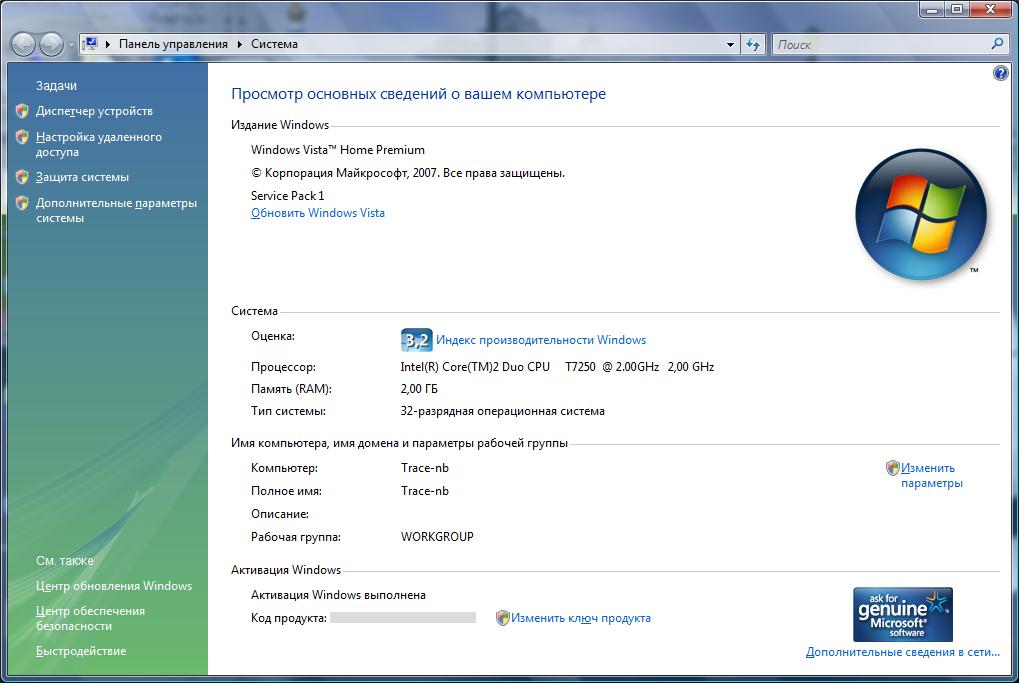Open recent pages dropdown next to Forward
1019x683 pixels.
point(71,45)
